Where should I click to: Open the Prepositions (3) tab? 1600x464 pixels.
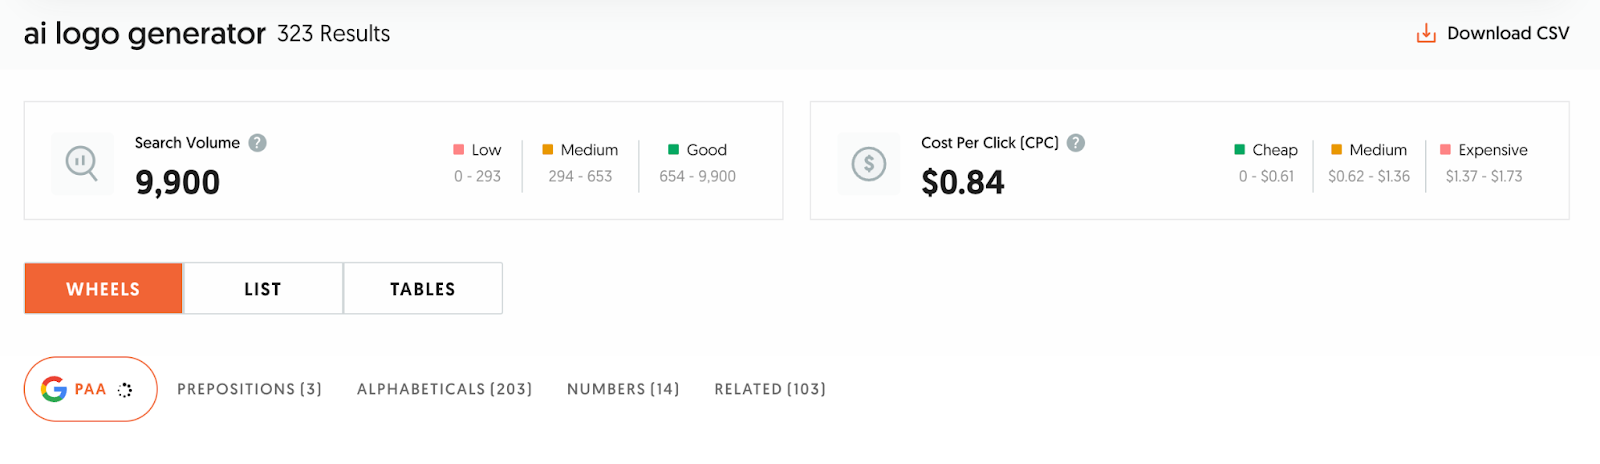pos(249,389)
